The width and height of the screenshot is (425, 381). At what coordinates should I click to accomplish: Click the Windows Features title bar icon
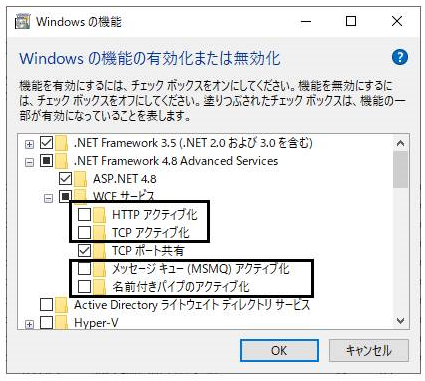[x=23, y=21]
